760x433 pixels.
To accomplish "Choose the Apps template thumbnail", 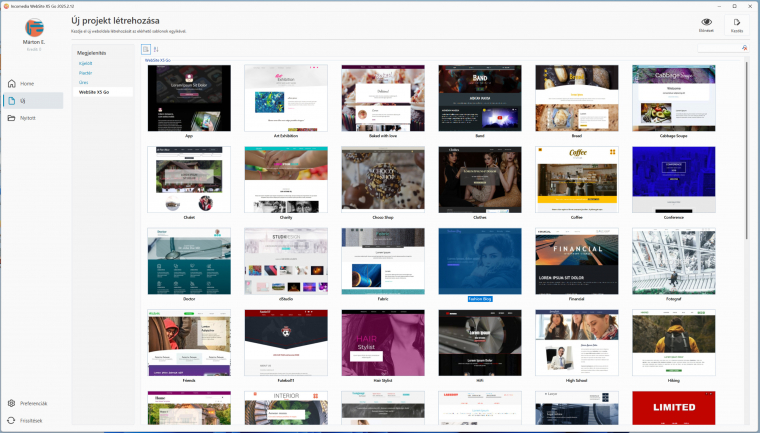I will [x=189, y=98].
